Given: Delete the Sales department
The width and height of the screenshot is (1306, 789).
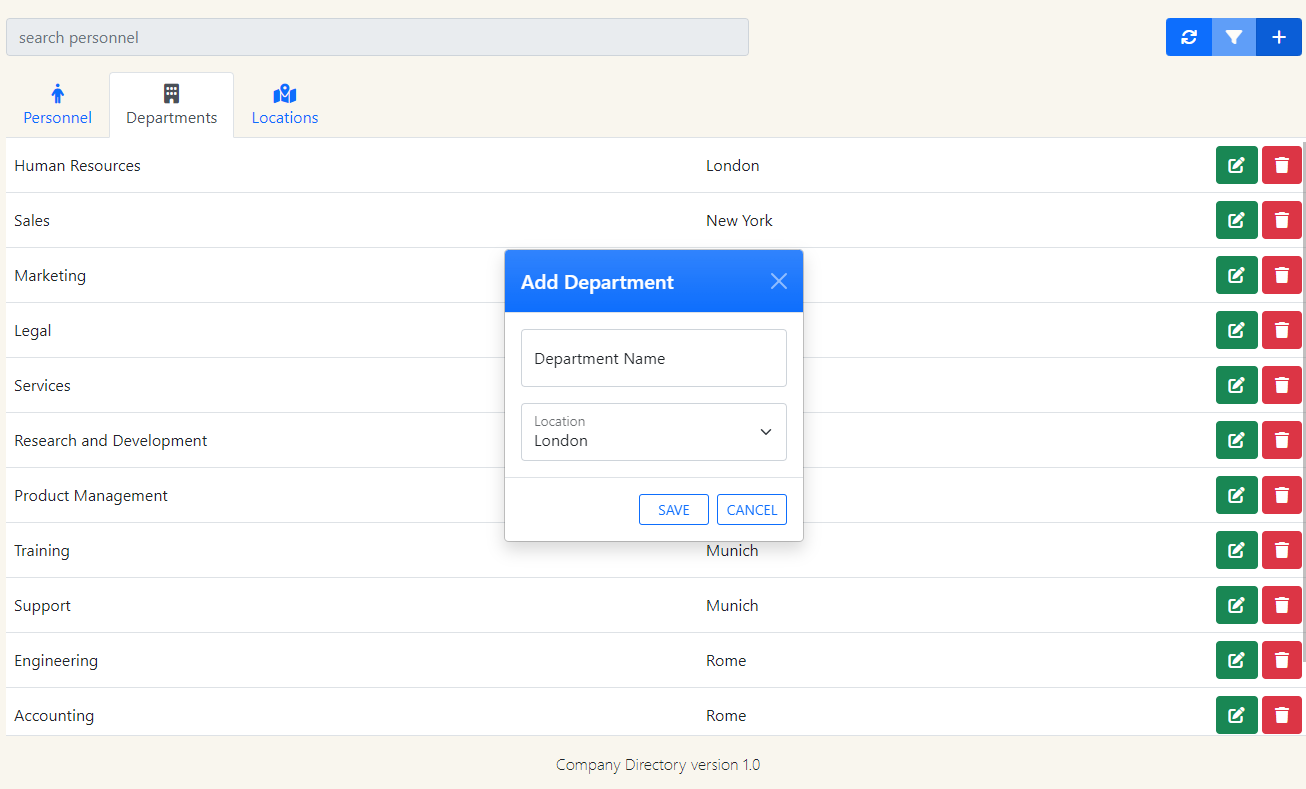Looking at the screenshot, I should click(x=1281, y=220).
